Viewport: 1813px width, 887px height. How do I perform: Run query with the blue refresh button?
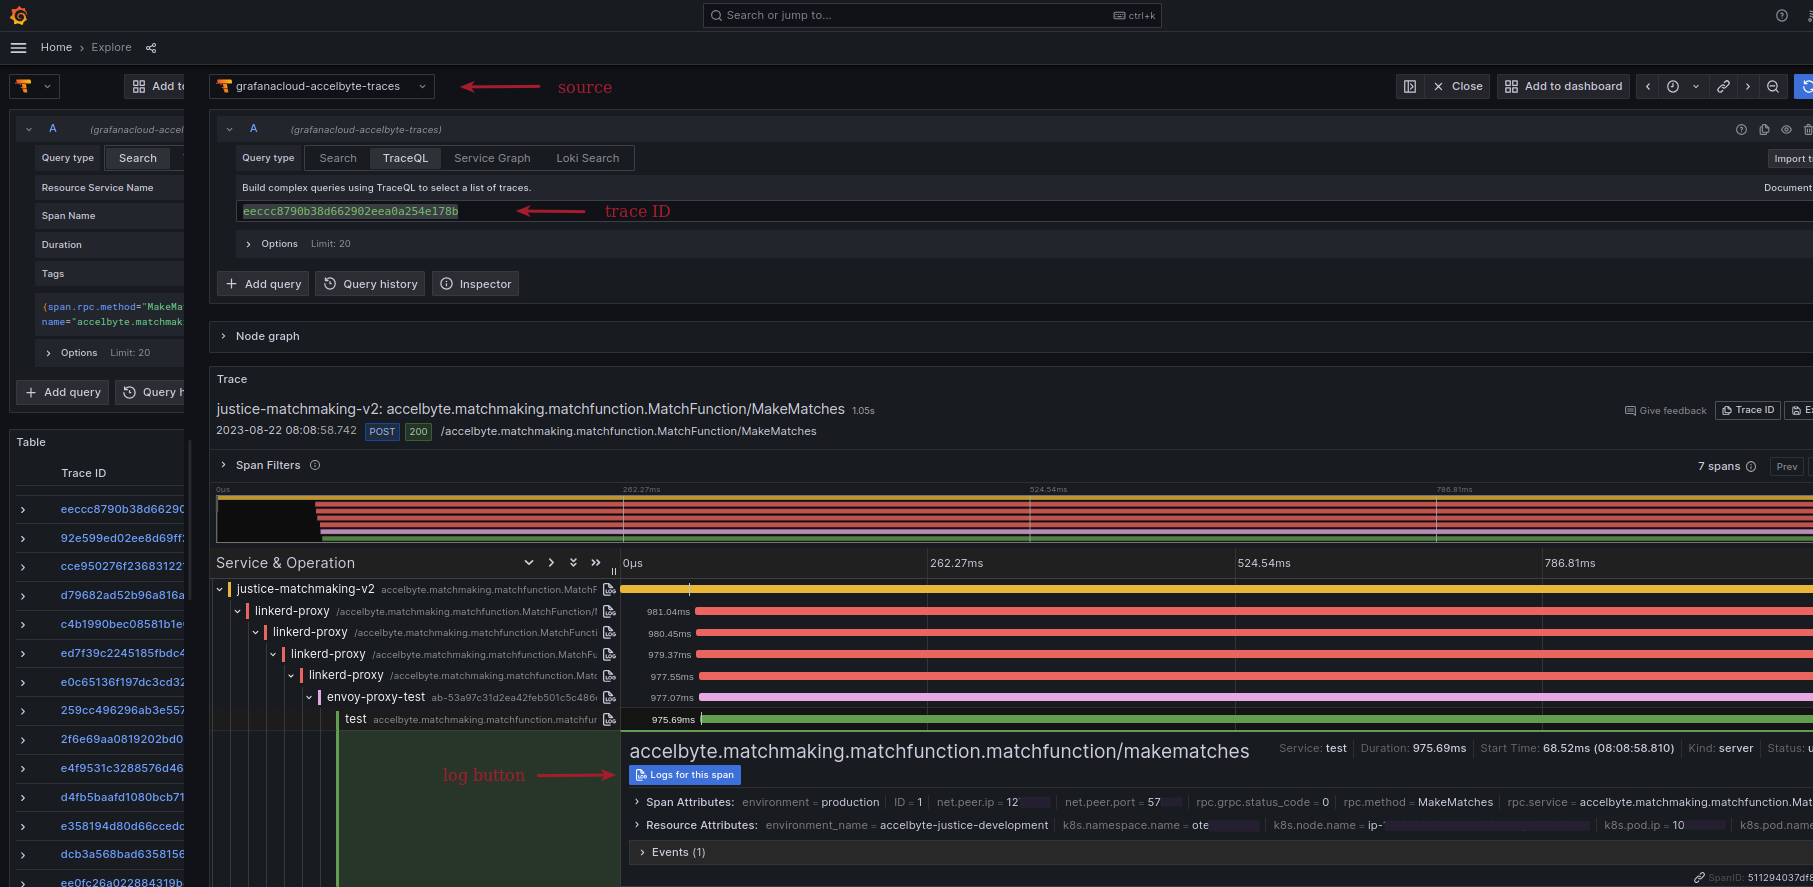click(x=1805, y=87)
